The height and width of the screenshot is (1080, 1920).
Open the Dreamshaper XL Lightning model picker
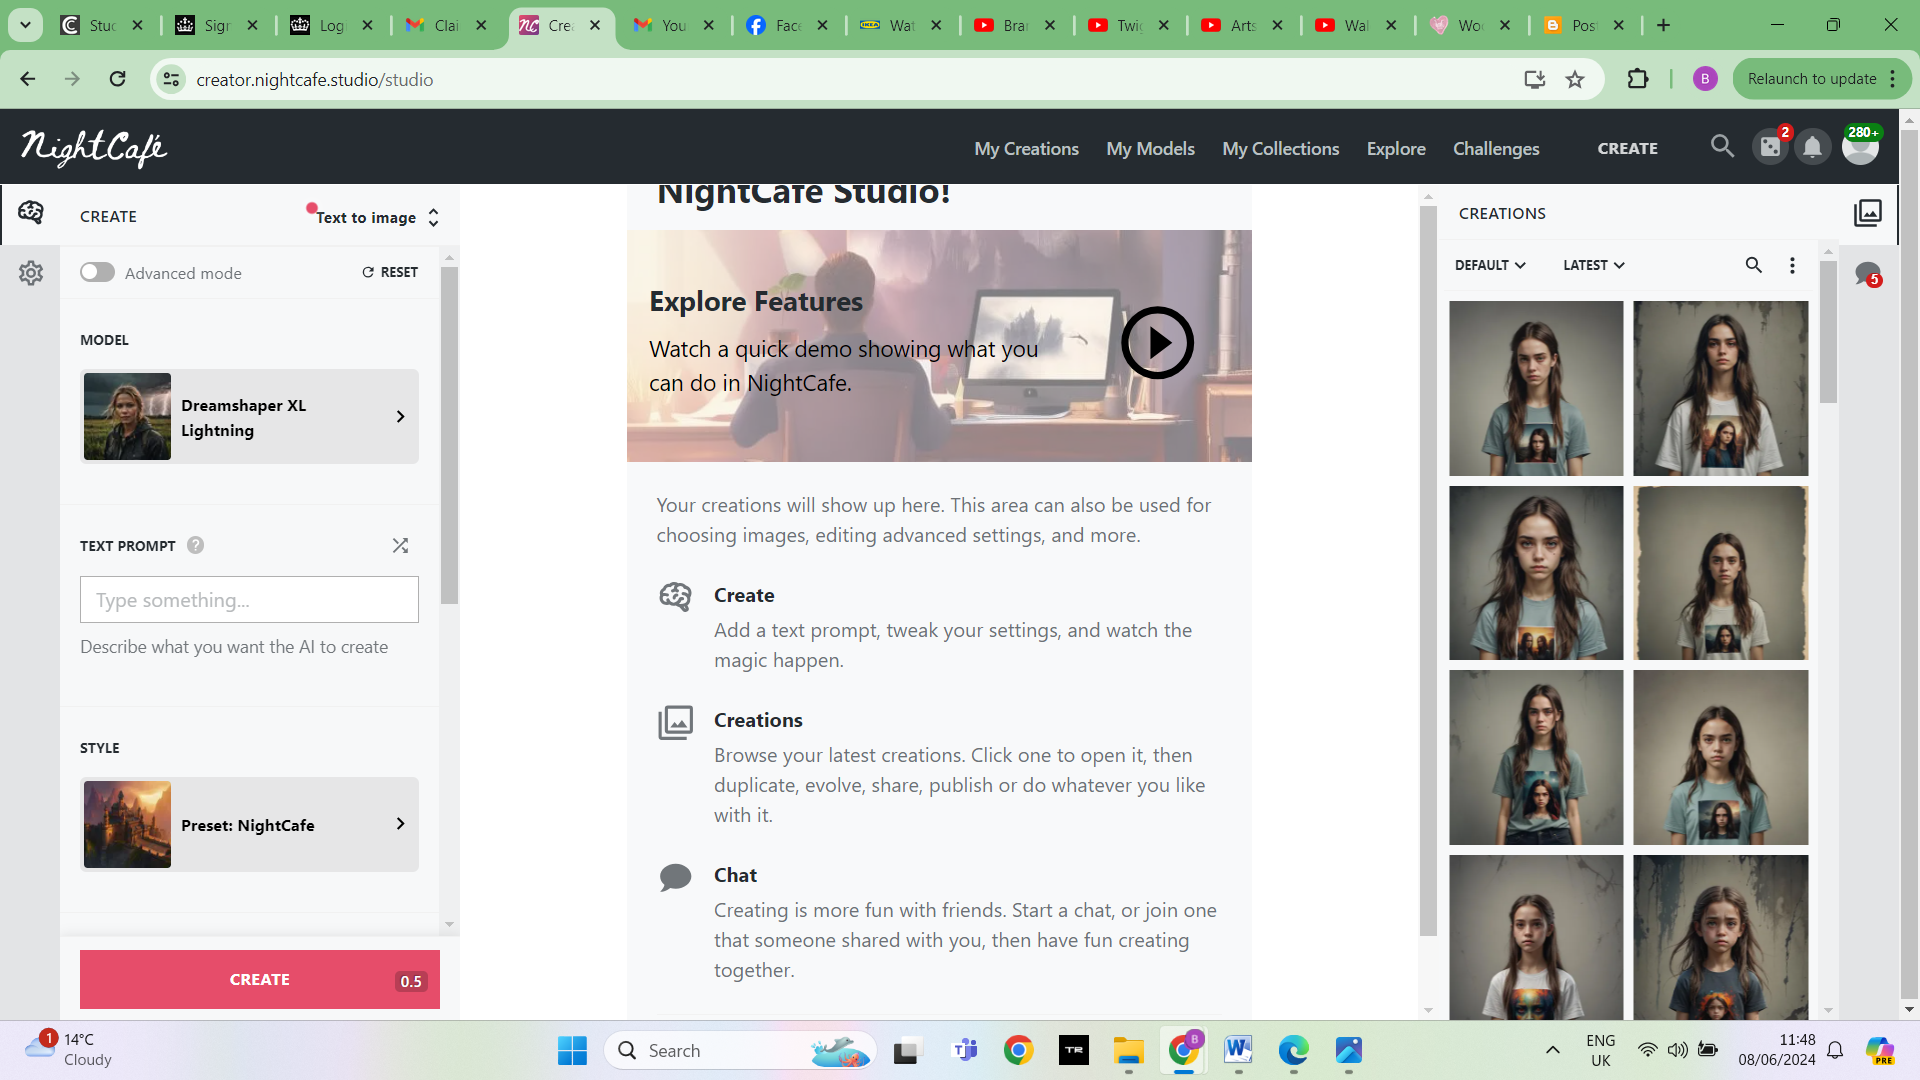(249, 417)
